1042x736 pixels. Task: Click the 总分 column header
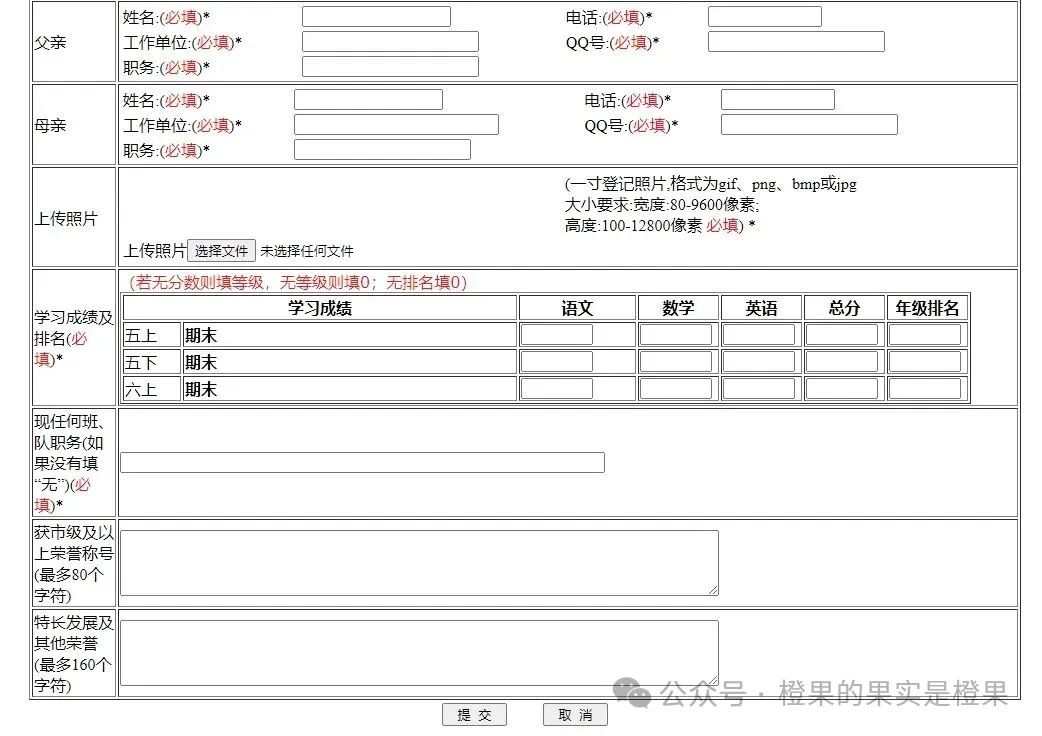pyautogui.click(x=845, y=308)
